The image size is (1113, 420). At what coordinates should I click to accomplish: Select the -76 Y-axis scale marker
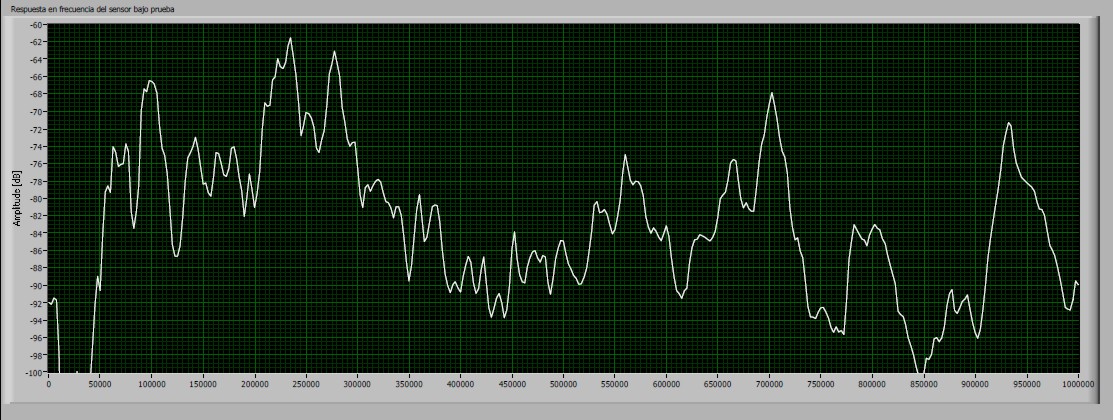point(38,164)
